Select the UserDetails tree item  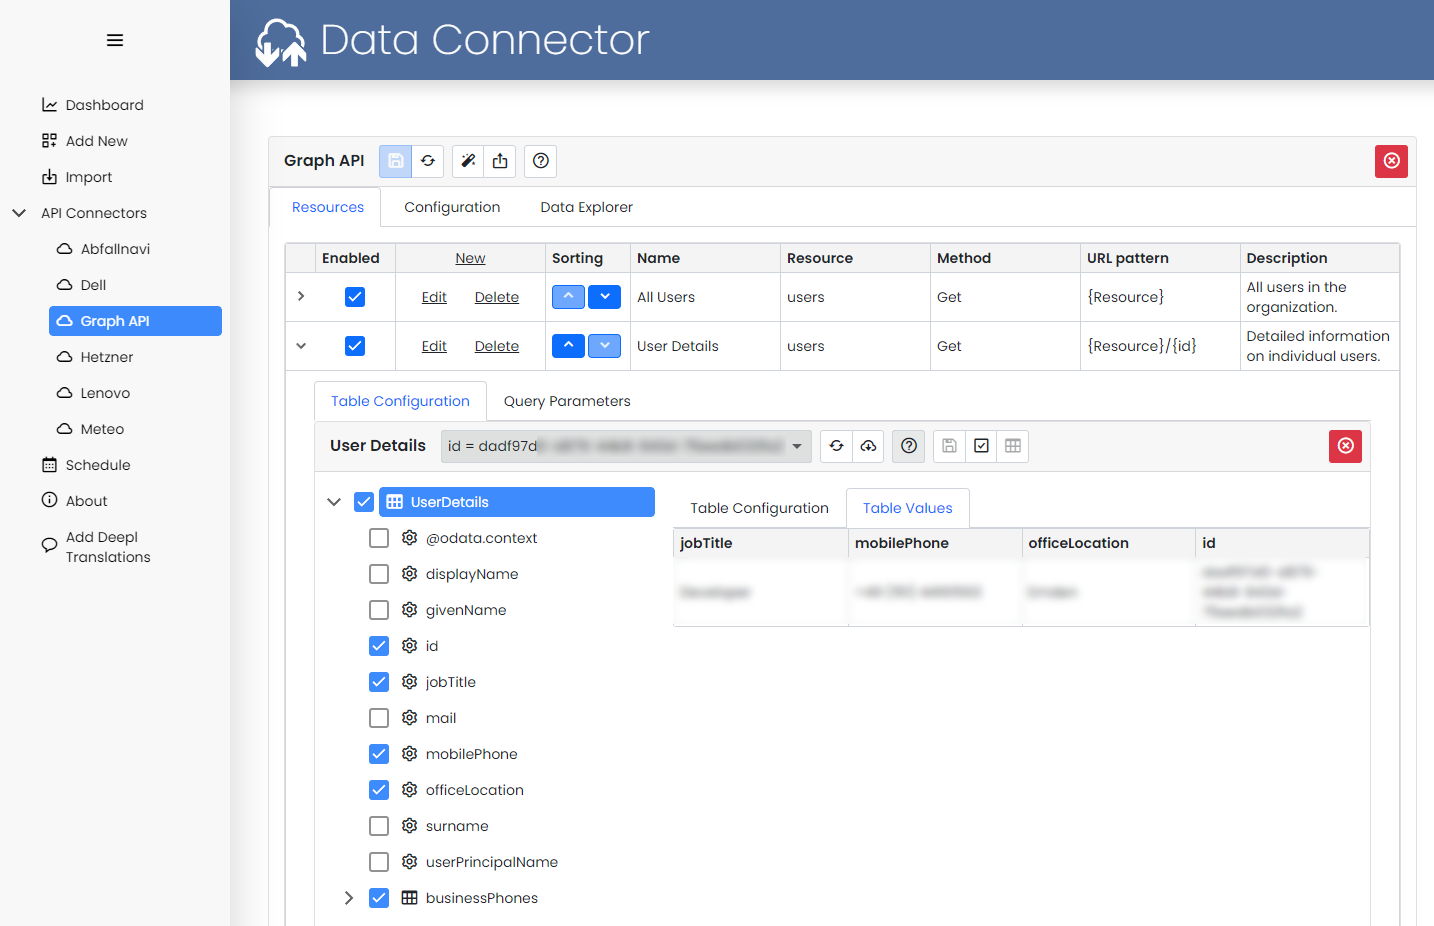[x=517, y=502]
